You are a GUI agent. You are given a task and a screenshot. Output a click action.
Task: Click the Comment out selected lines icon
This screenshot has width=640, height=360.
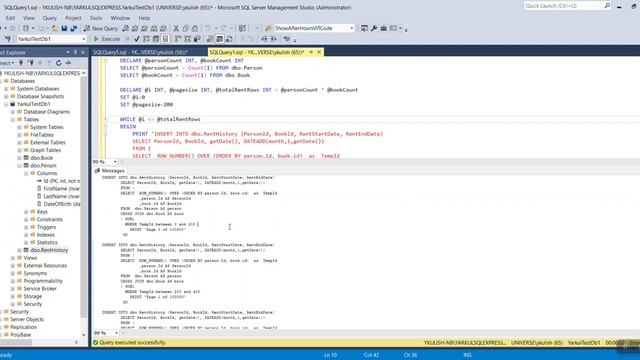[x=242, y=39]
